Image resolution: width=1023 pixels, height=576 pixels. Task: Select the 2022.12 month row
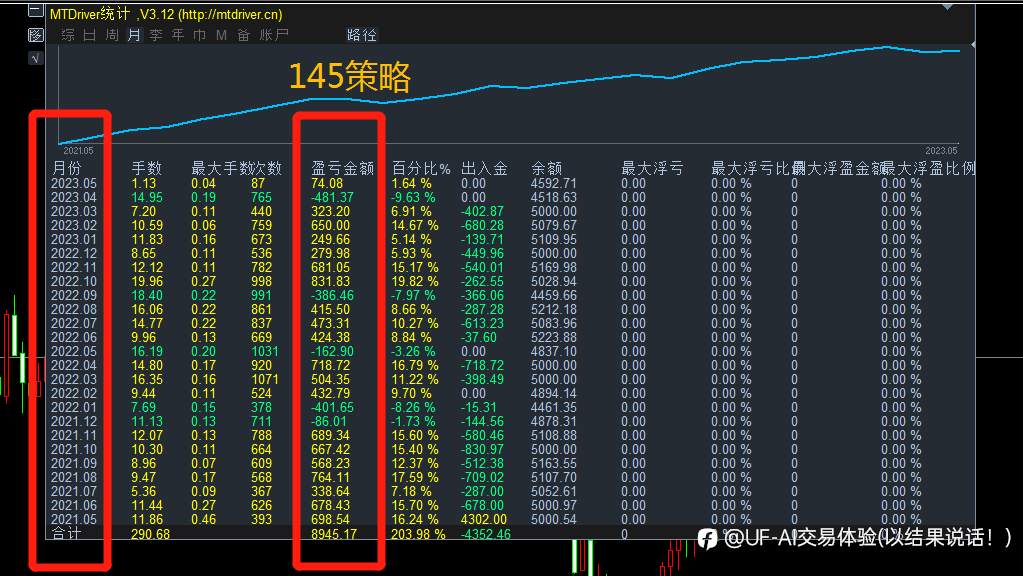[x=74, y=253]
